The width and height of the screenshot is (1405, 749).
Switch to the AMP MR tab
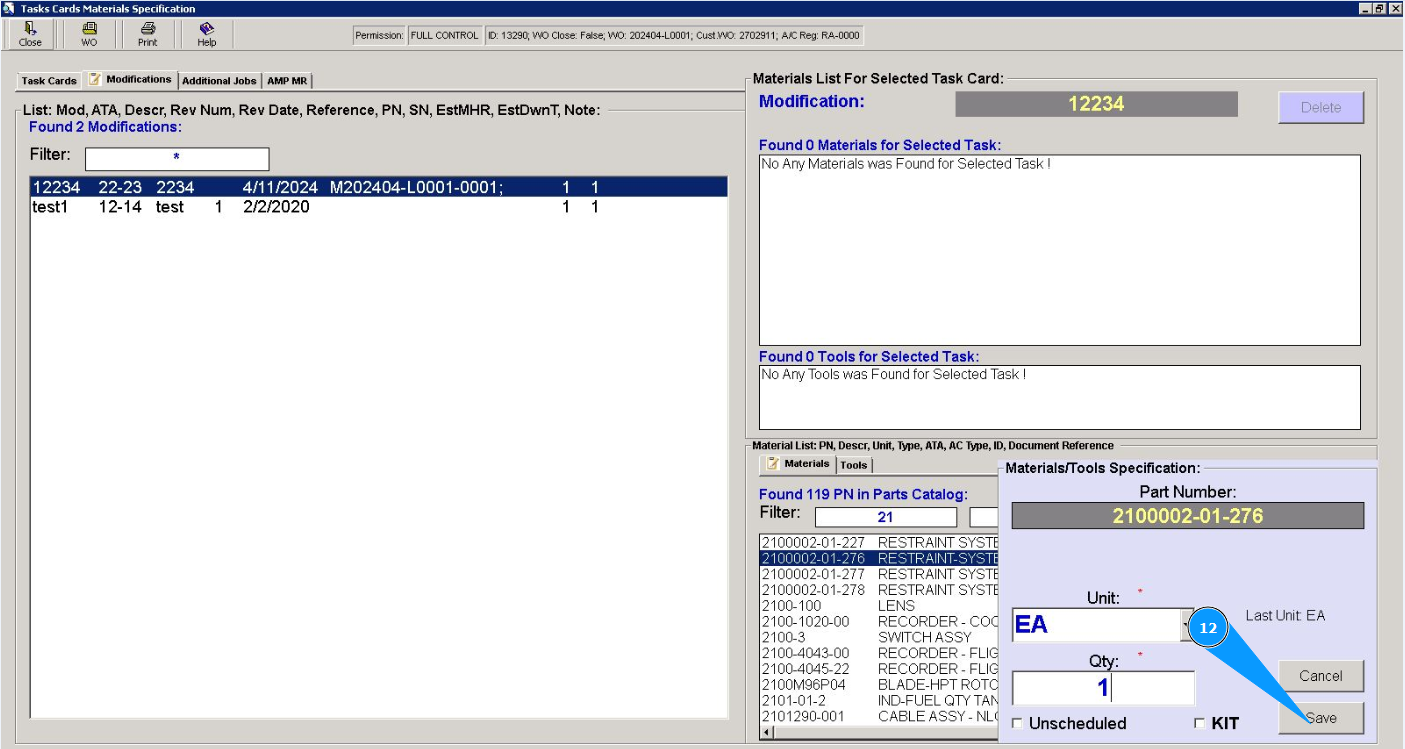(x=287, y=81)
